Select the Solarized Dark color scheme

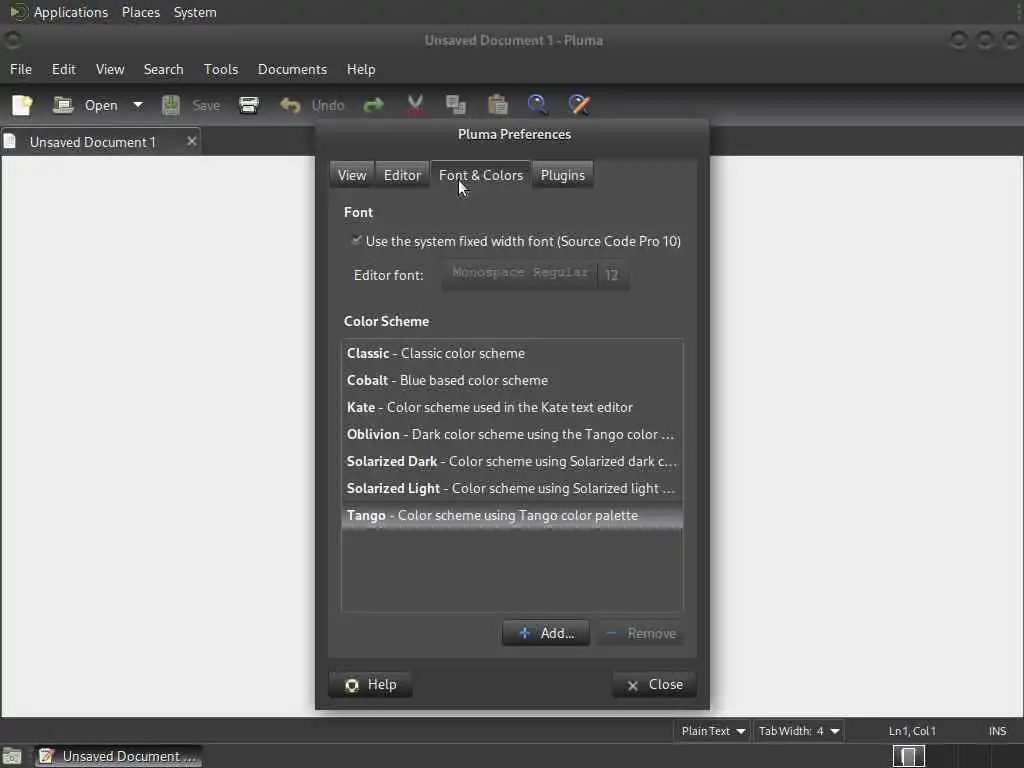click(x=512, y=461)
